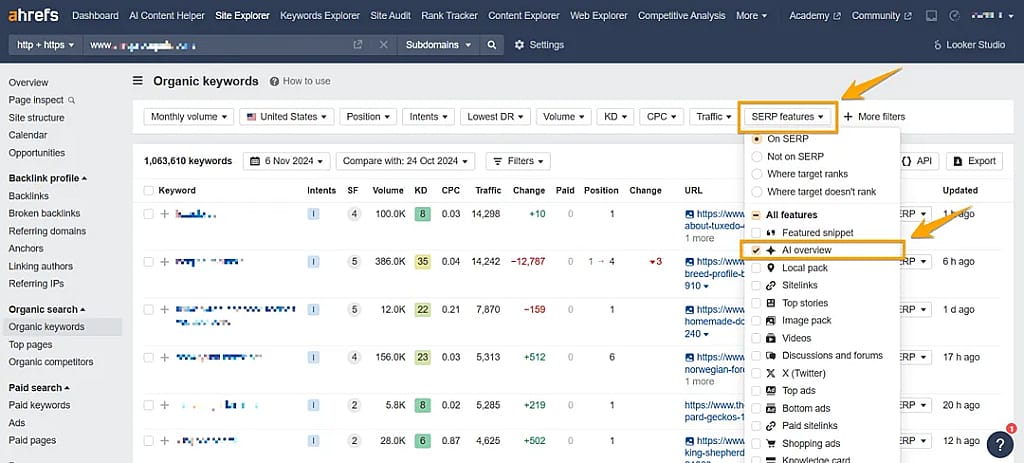This screenshot has width=1024, height=463.
Task: Select Where target ranks option
Action: pos(756,174)
